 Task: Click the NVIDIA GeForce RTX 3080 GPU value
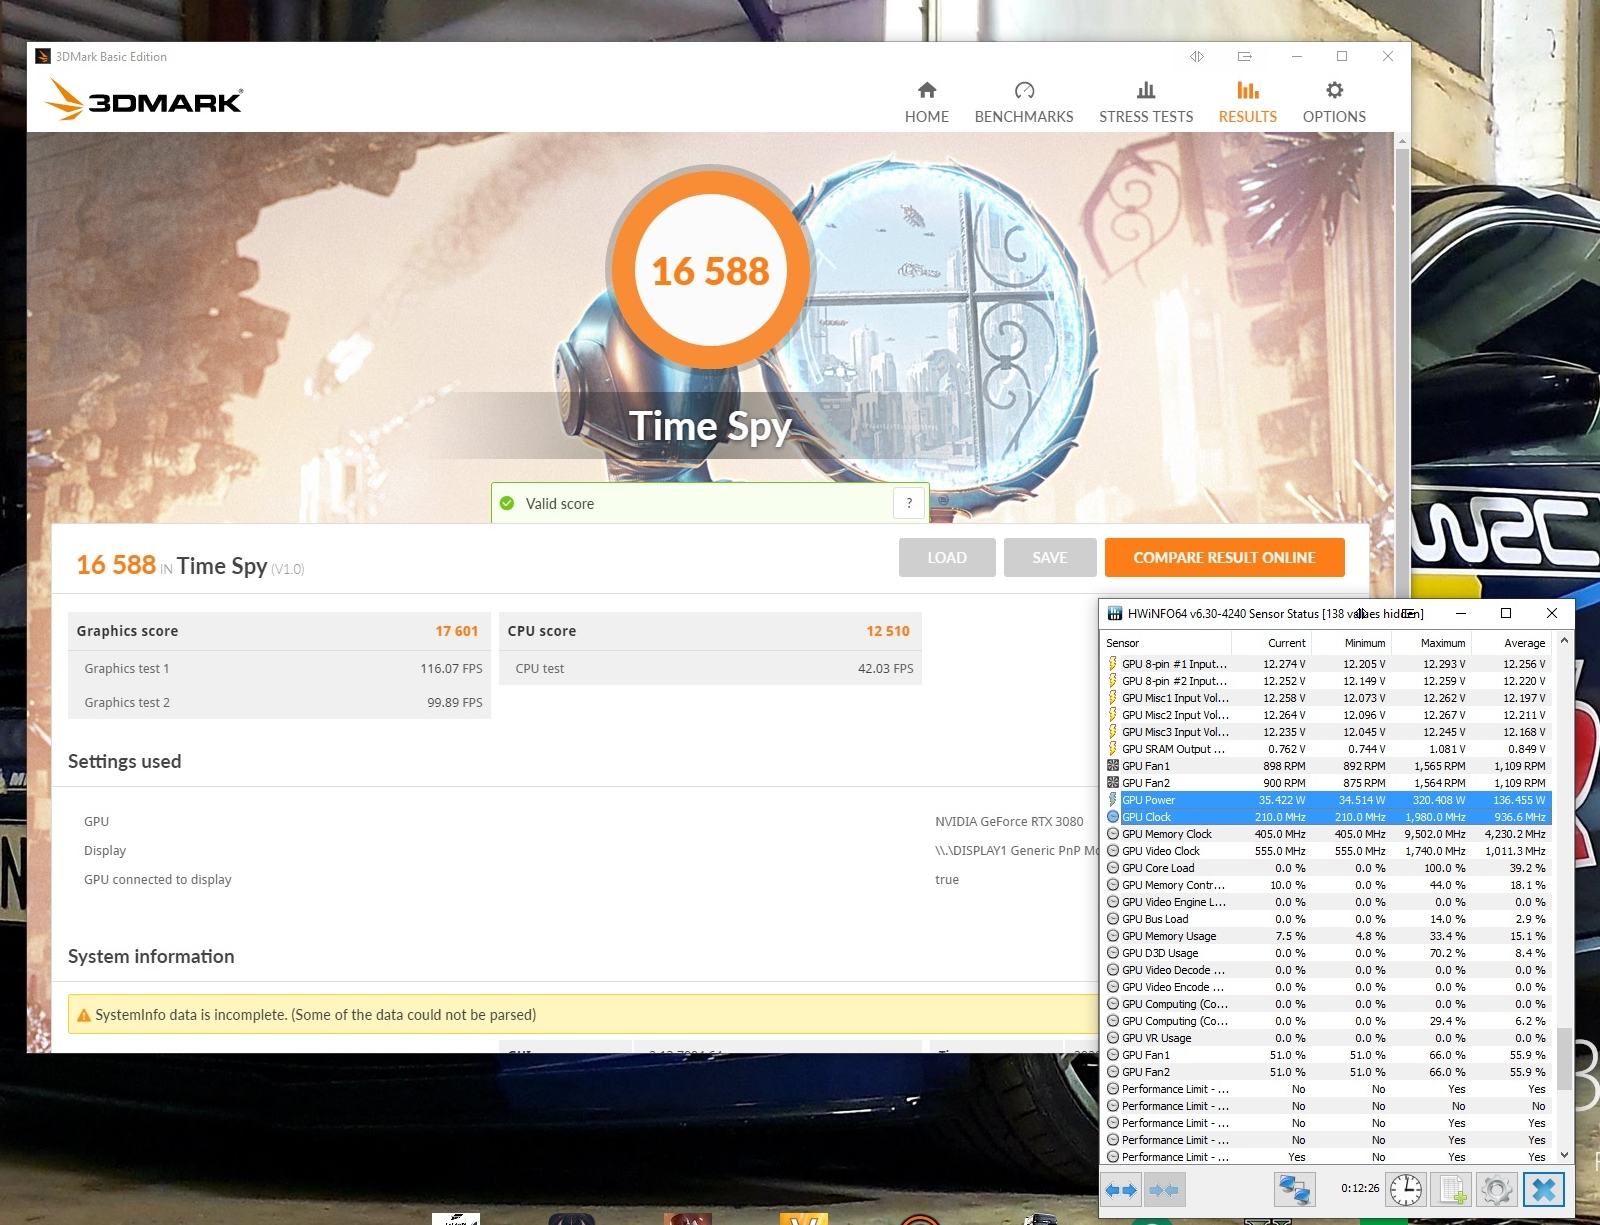pyautogui.click(x=1009, y=821)
